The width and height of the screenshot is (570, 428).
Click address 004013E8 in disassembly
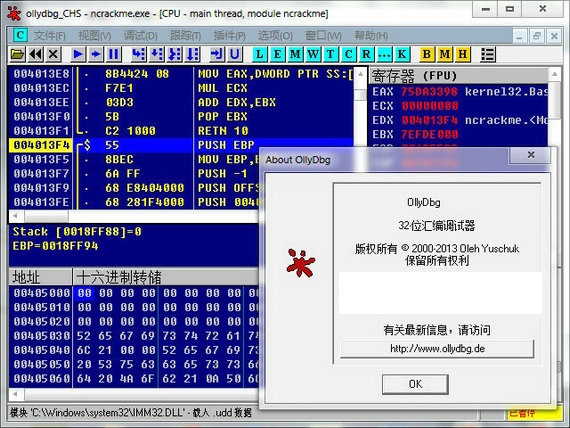point(41,74)
